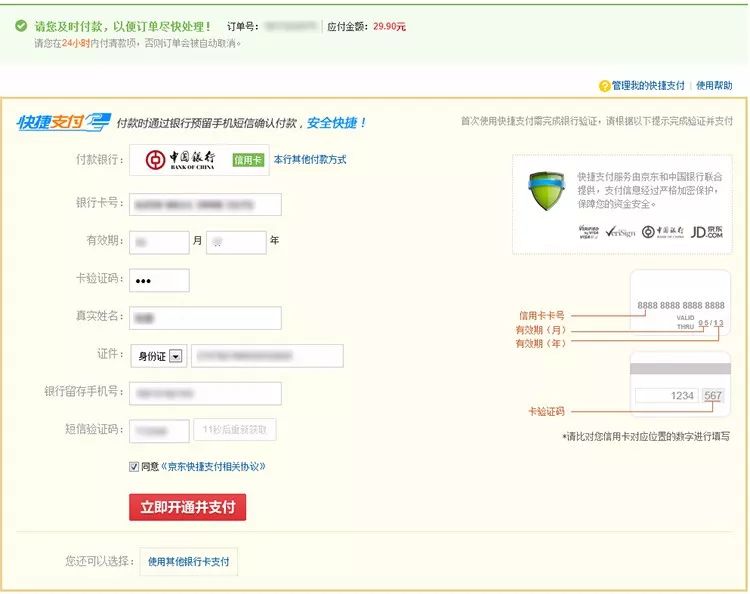Click the green 信用卡 badge
750x594 pixels.
[x=248, y=160]
